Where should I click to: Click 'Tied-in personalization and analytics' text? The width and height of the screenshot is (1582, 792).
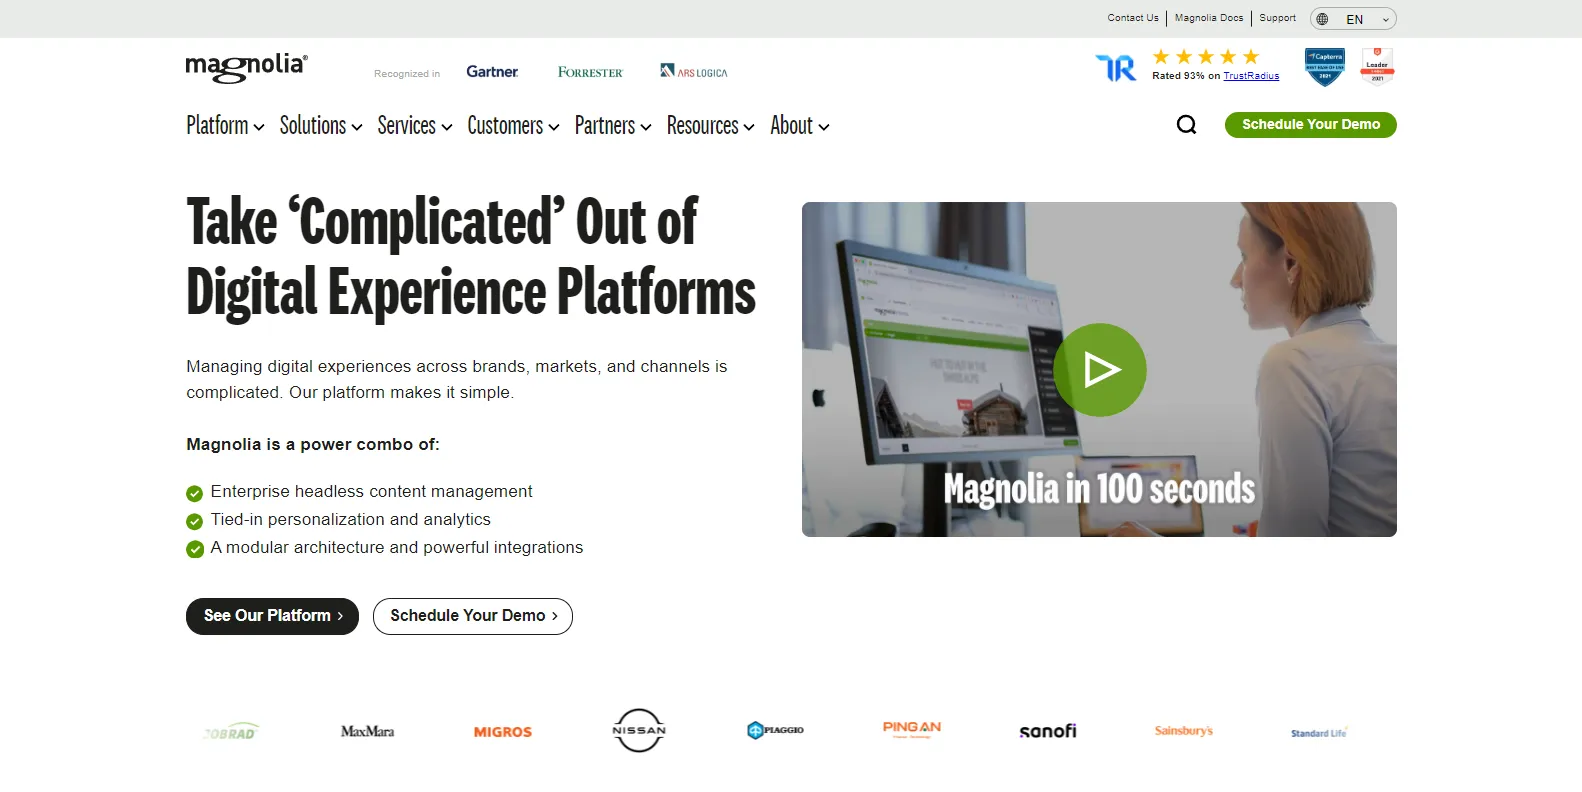click(x=351, y=520)
